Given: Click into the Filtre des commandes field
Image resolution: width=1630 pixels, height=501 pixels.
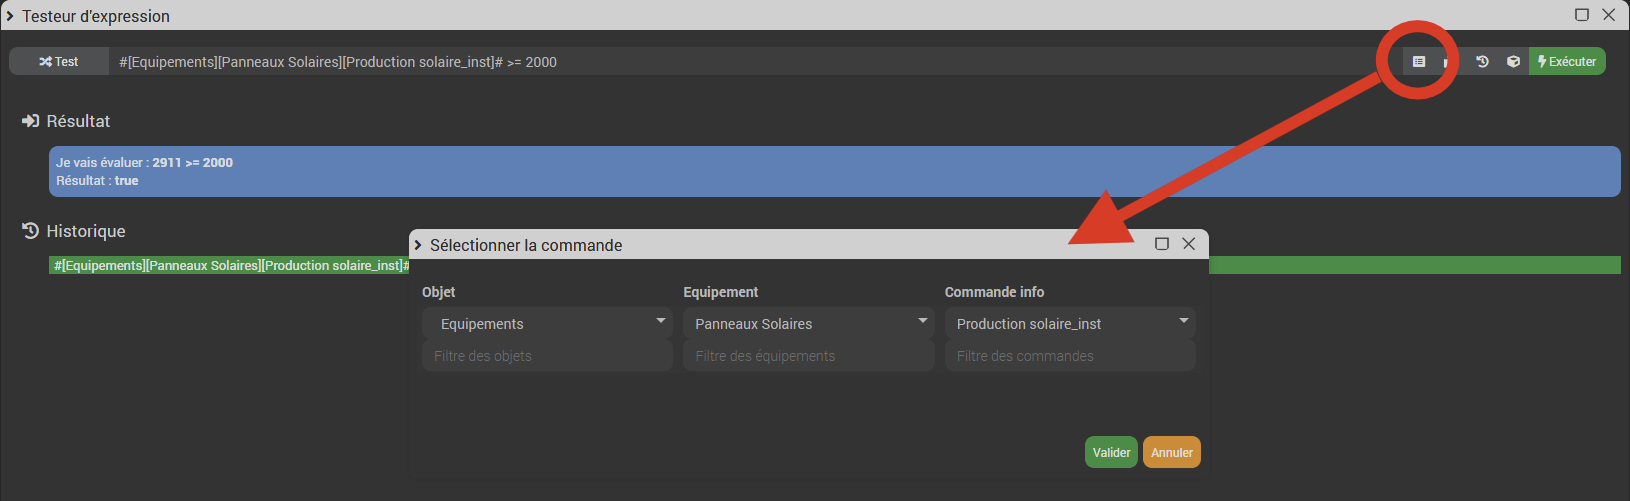Looking at the screenshot, I should click(1070, 356).
